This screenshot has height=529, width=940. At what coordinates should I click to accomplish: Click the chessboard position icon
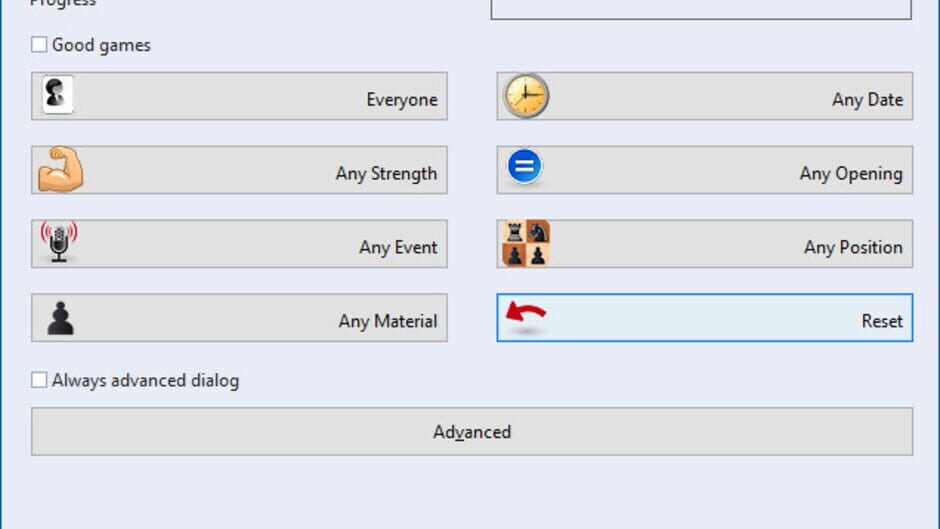[525, 244]
